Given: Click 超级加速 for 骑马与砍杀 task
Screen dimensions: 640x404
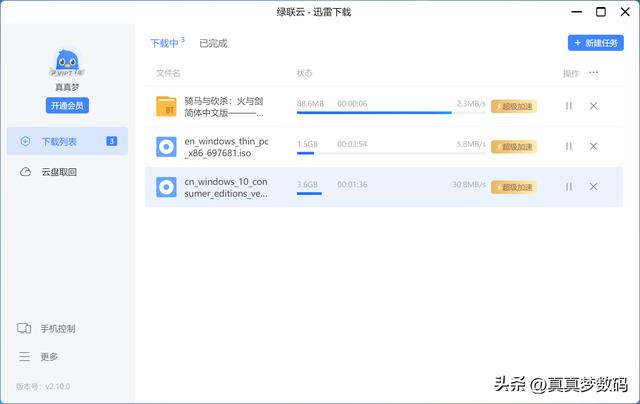Looking at the screenshot, I should click(x=514, y=107).
